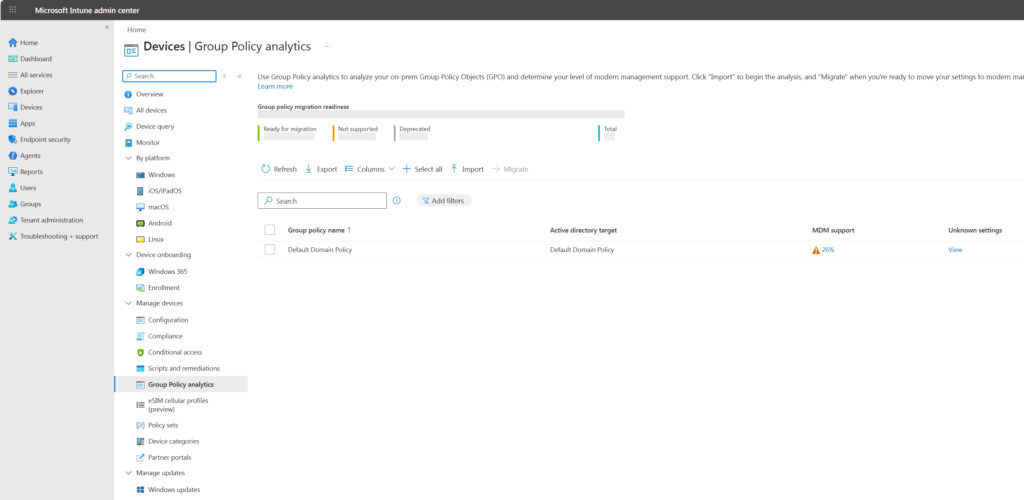This screenshot has width=1024, height=500.
Task: Click the Windows platform icon
Action: pos(140,175)
